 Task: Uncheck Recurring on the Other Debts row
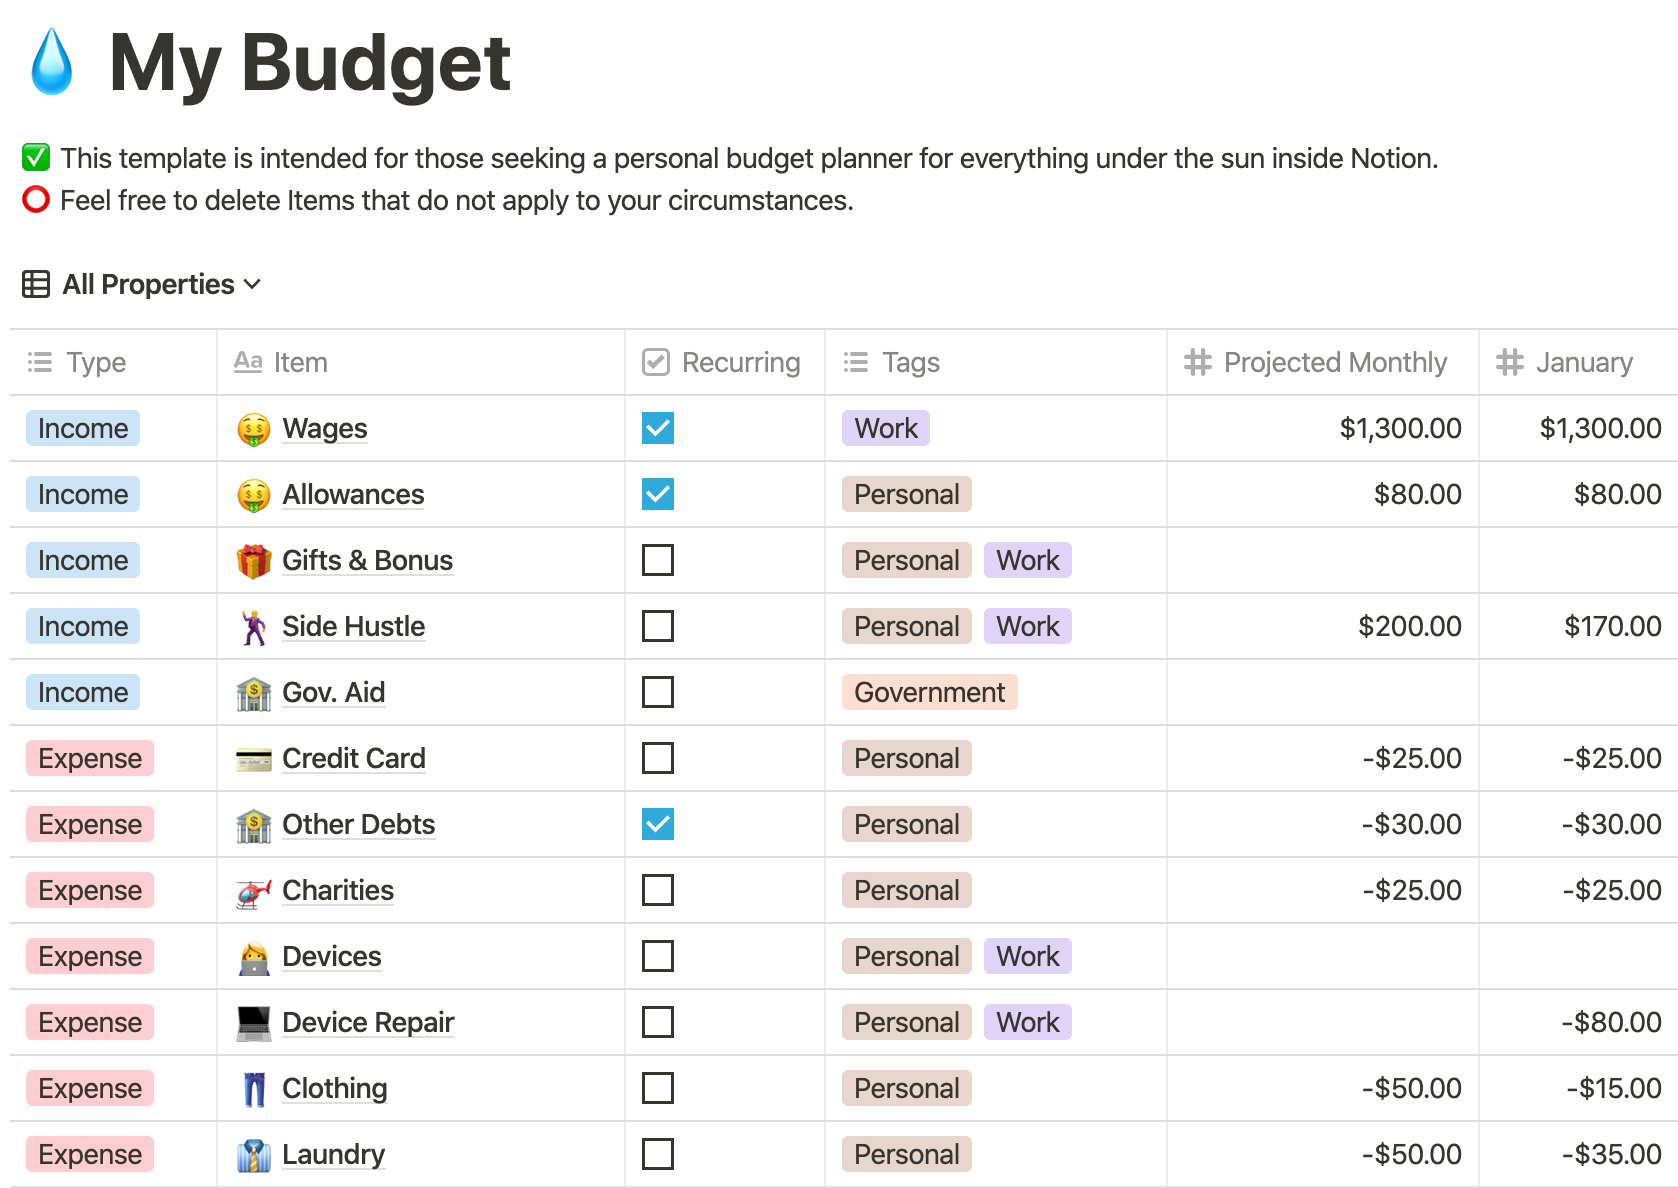pyautogui.click(x=657, y=824)
